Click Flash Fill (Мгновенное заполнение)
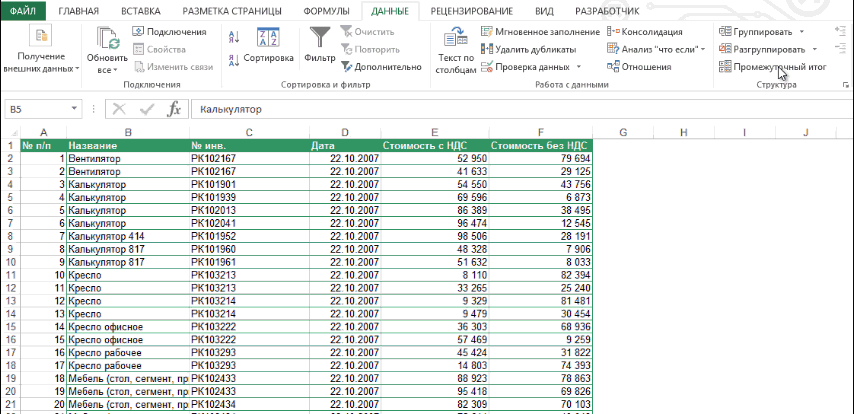This screenshot has width=854, height=414. 540,32
